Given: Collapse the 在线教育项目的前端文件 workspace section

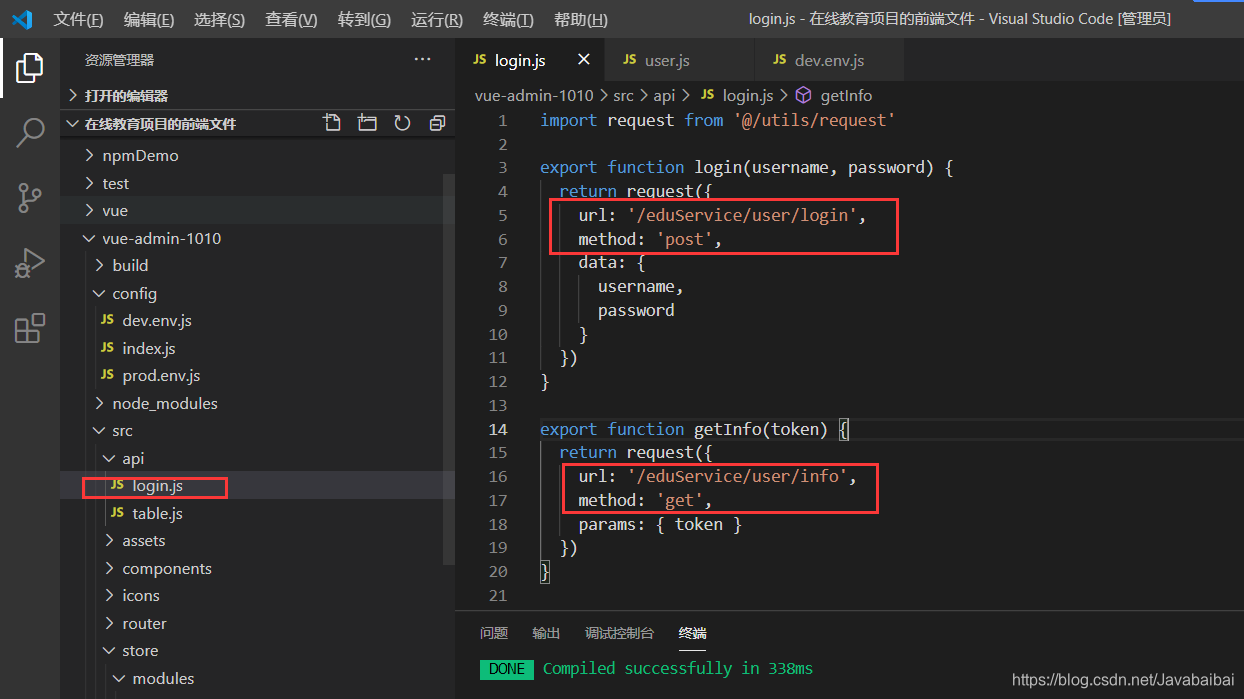Looking at the screenshot, I should pyautogui.click(x=73, y=124).
